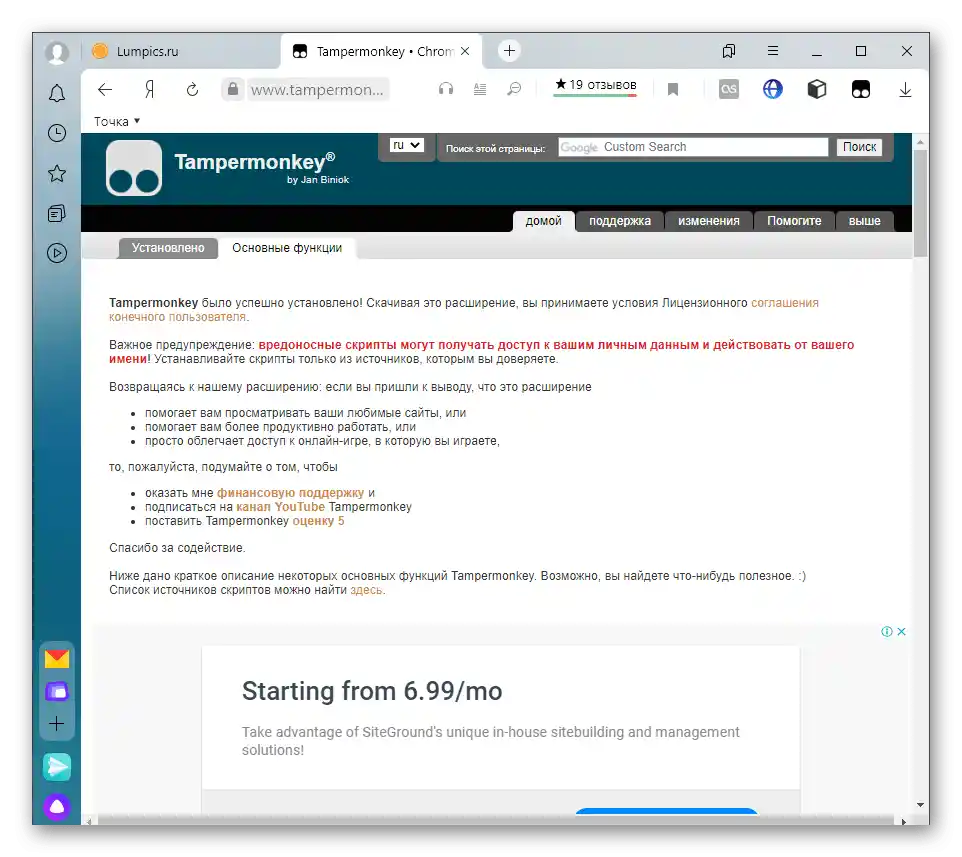Open the финансовую поддержку link
This screenshot has width=962, height=857.
coord(290,493)
